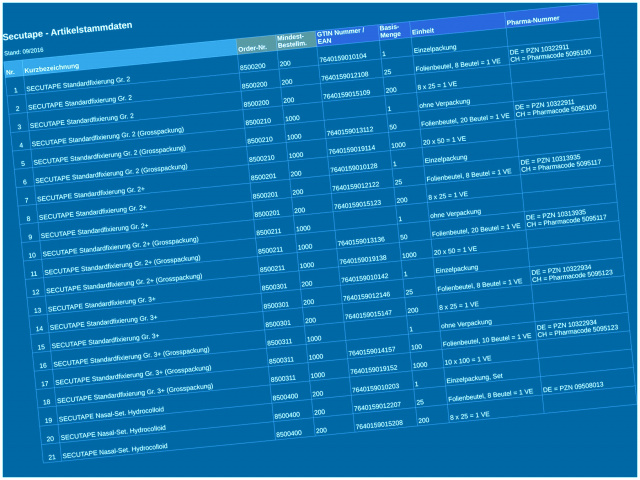Screen dimensions: 640x480
Task: Click GTIN cell 7640159012108
Action: click(x=344, y=76)
